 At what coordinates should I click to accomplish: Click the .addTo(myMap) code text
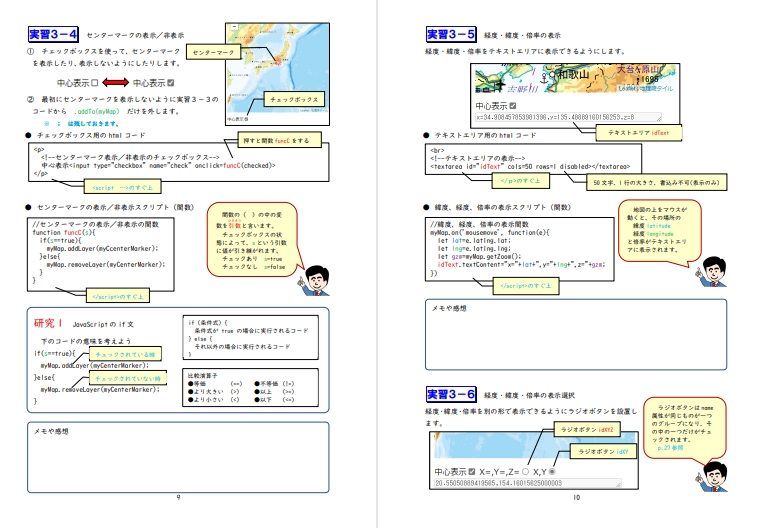pos(97,111)
